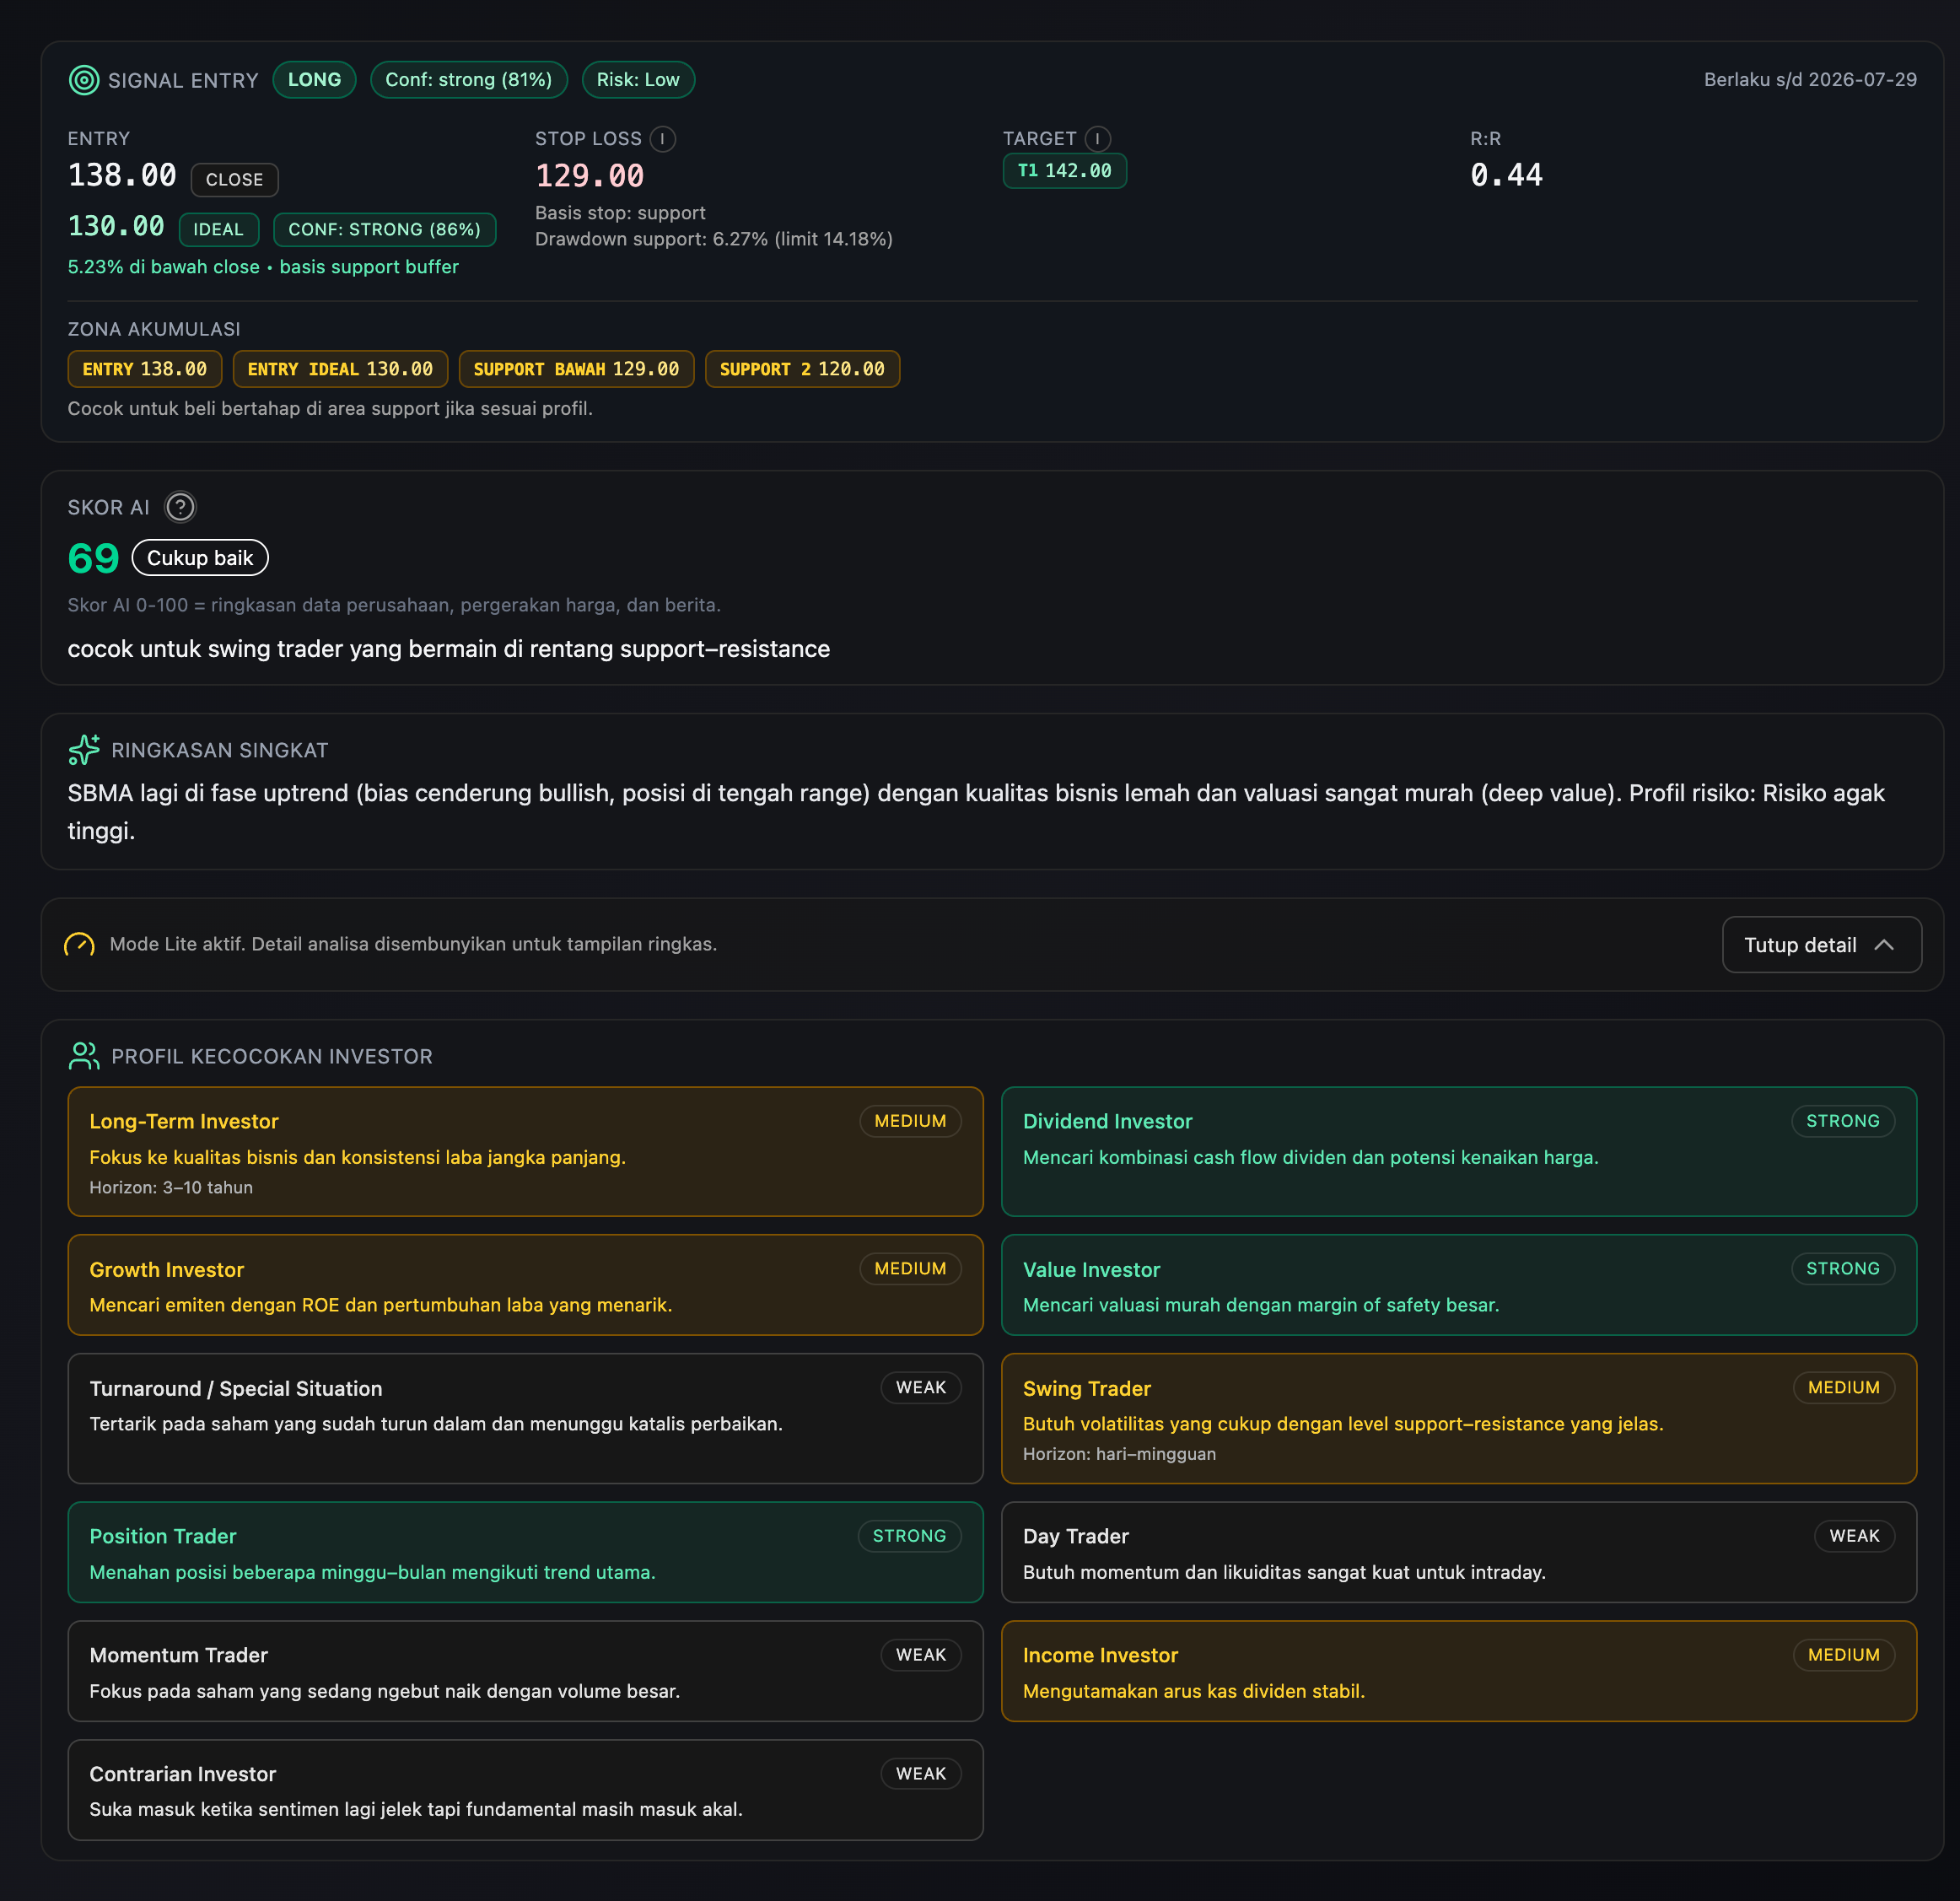Click the Risk: Low badge
This screenshot has height=1901, width=1960.
coord(638,80)
